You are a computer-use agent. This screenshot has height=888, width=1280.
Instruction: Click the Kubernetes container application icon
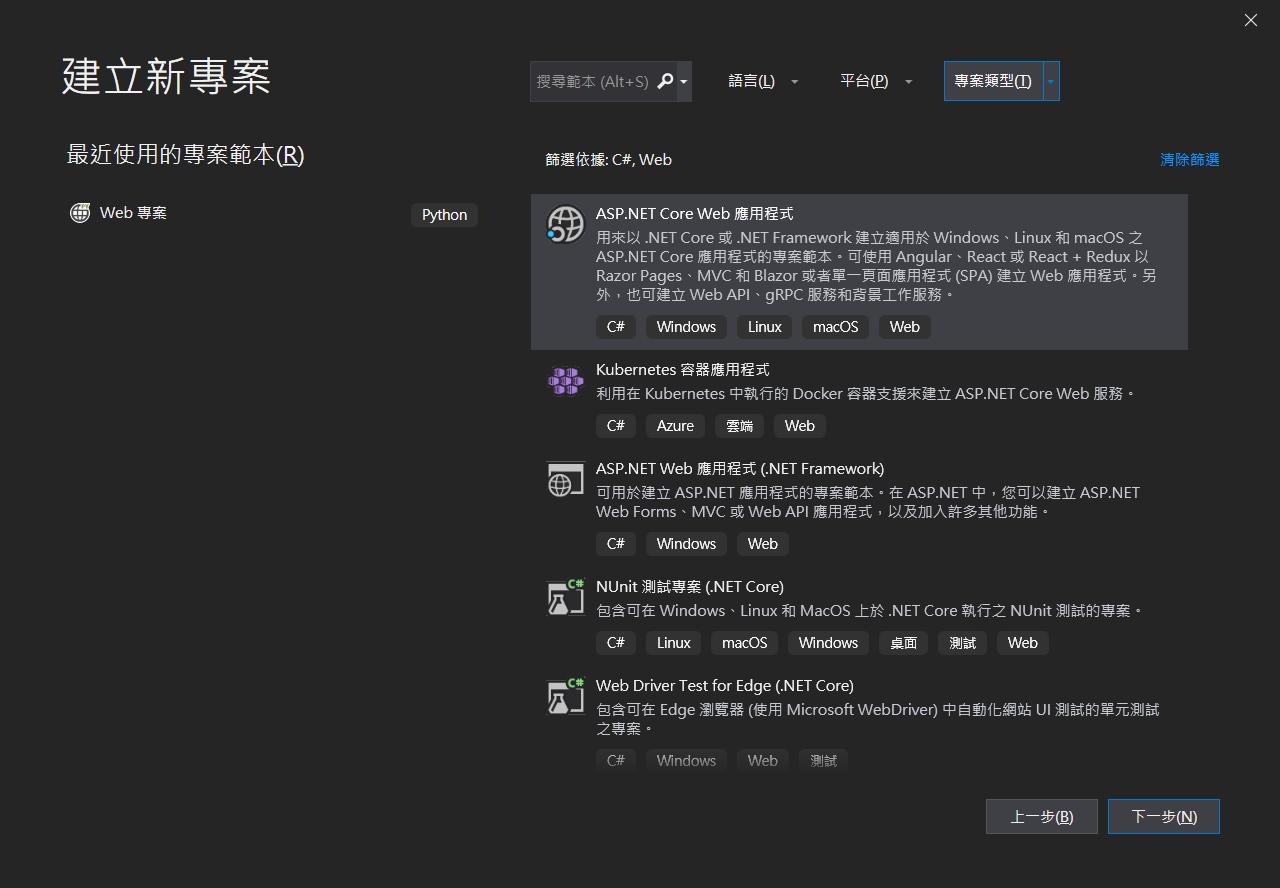tap(565, 380)
